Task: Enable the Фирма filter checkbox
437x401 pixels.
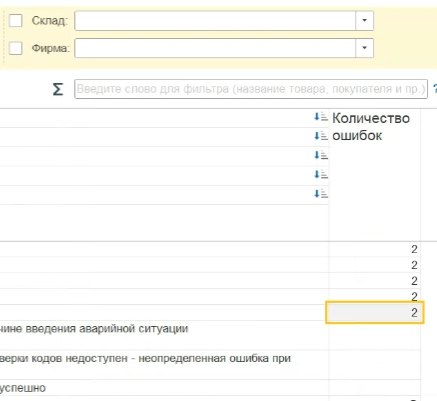Action: (15, 48)
